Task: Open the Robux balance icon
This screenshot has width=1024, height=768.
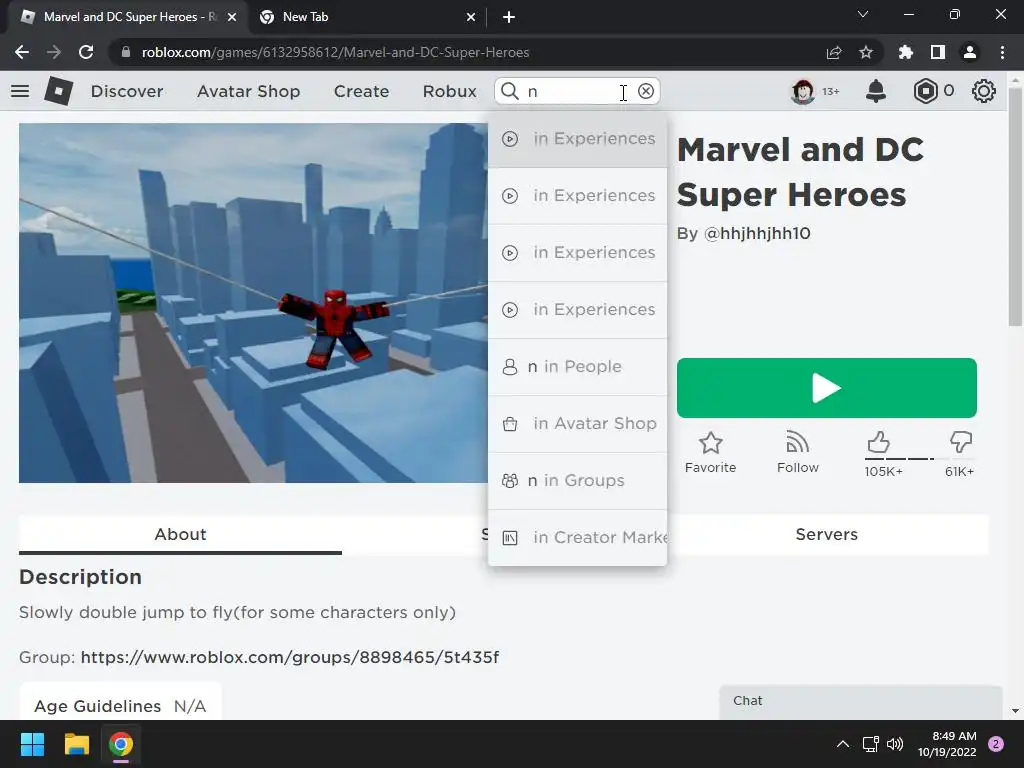Action: 925,91
